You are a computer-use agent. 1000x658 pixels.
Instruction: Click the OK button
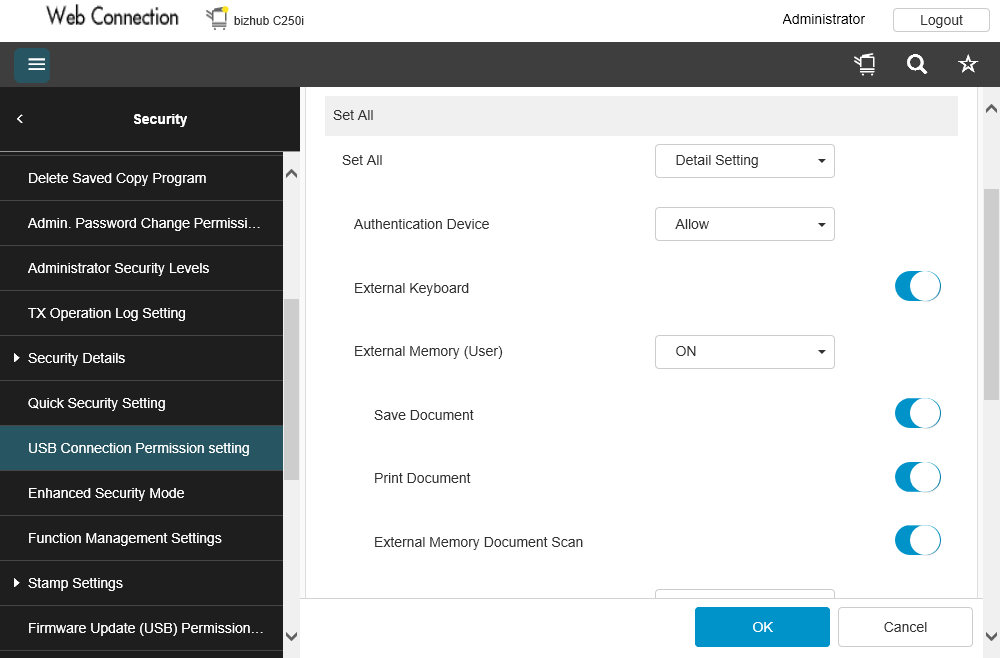point(762,627)
